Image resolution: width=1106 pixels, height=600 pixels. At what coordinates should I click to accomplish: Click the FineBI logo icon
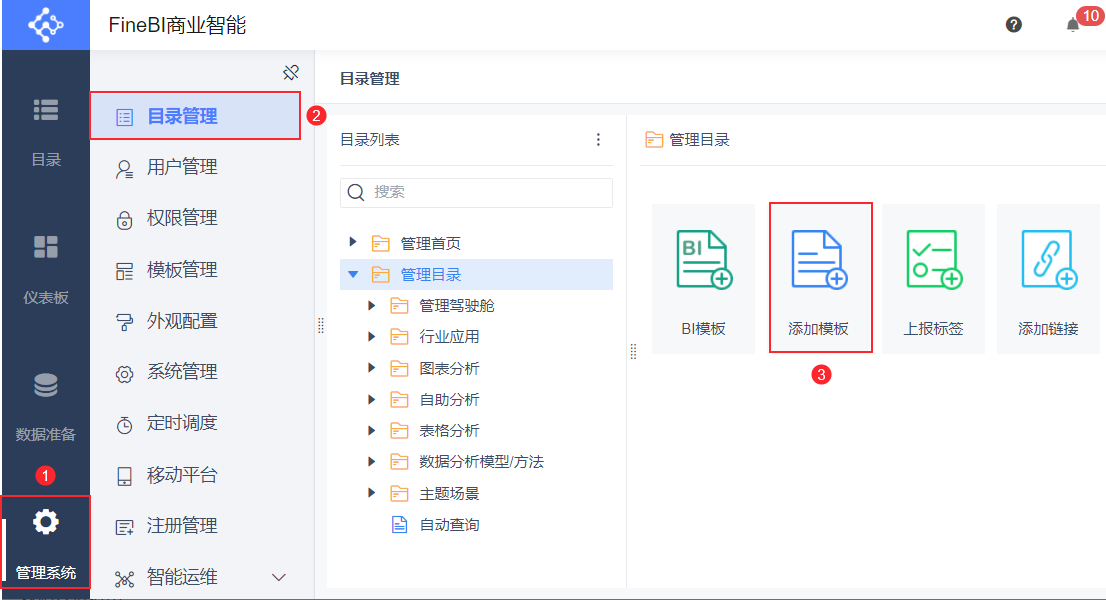[45, 25]
